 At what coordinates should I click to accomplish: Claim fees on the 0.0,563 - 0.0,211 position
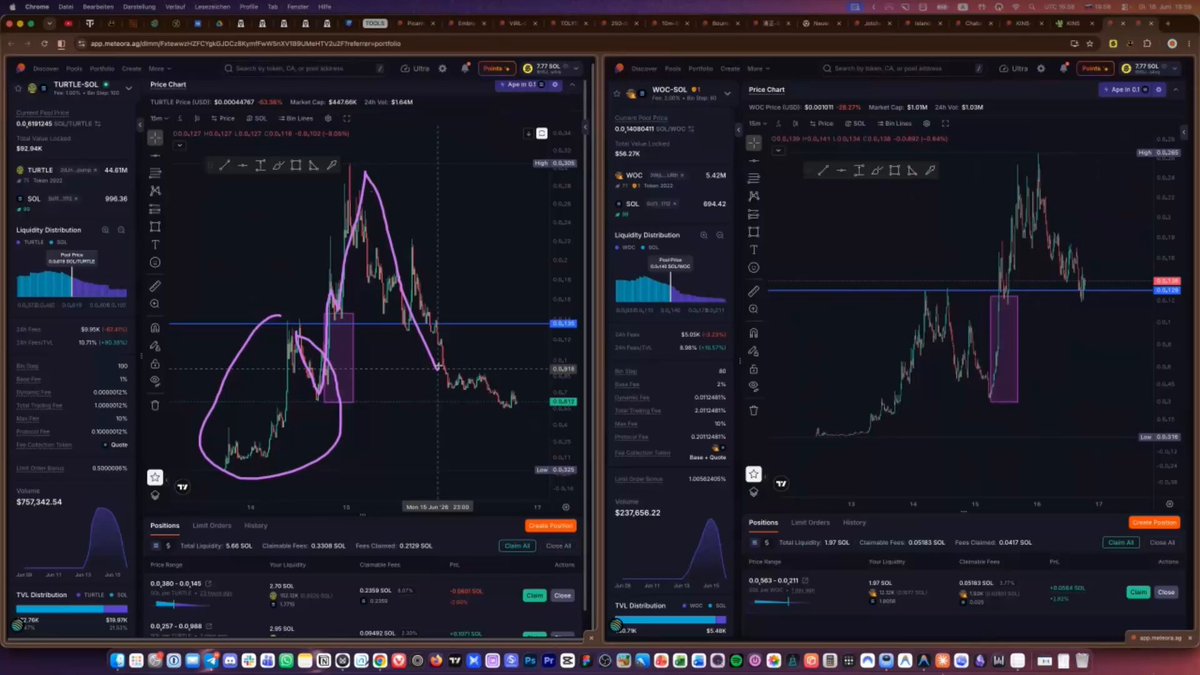(x=1138, y=592)
